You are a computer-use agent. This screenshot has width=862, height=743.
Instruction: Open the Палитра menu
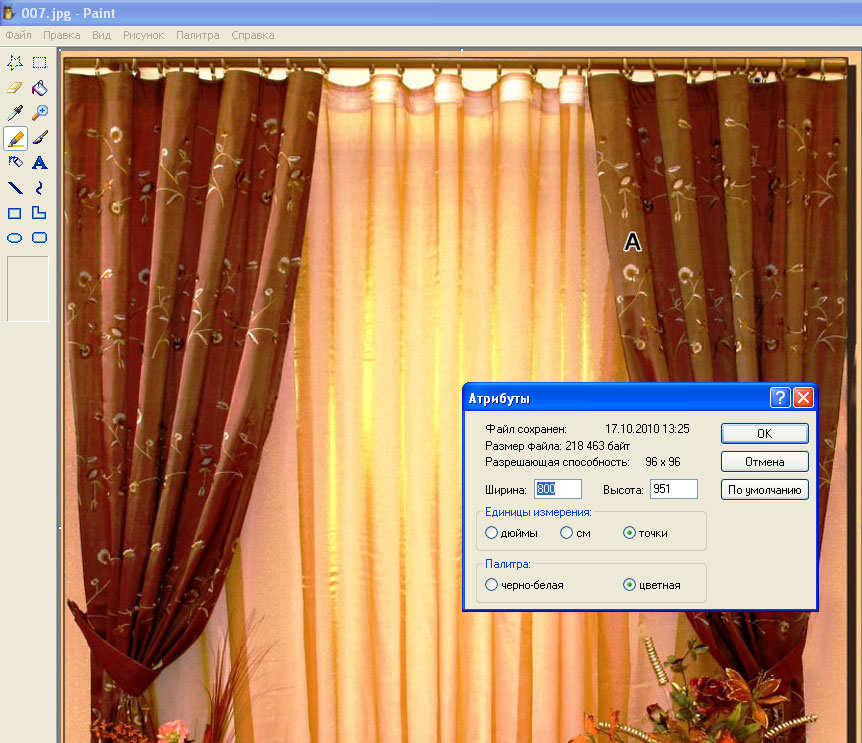coord(197,34)
